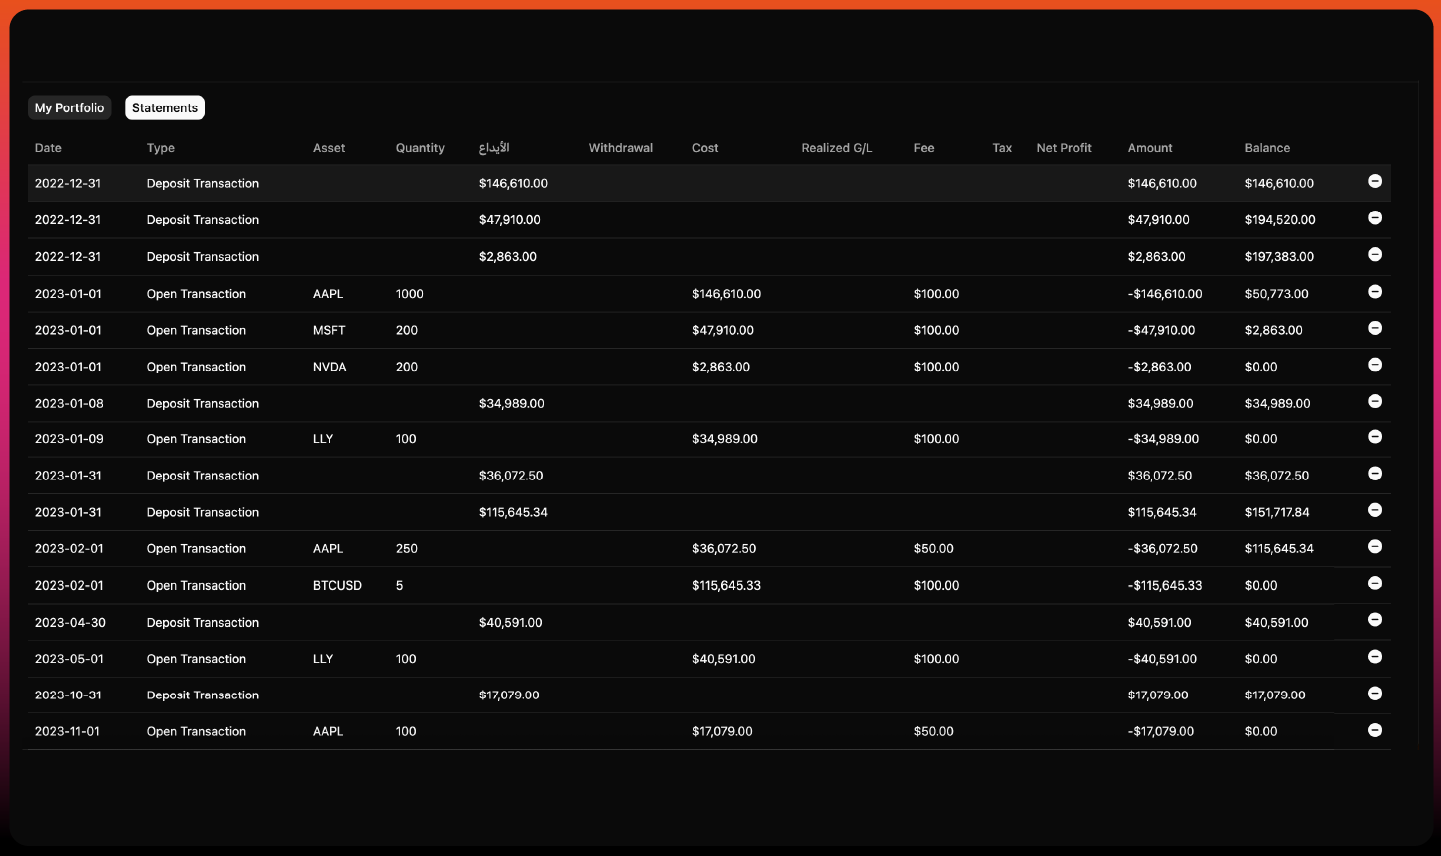The width and height of the screenshot is (1441, 856).
Task: Remove the NVDA open transaction entry
Action: tap(1375, 365)
